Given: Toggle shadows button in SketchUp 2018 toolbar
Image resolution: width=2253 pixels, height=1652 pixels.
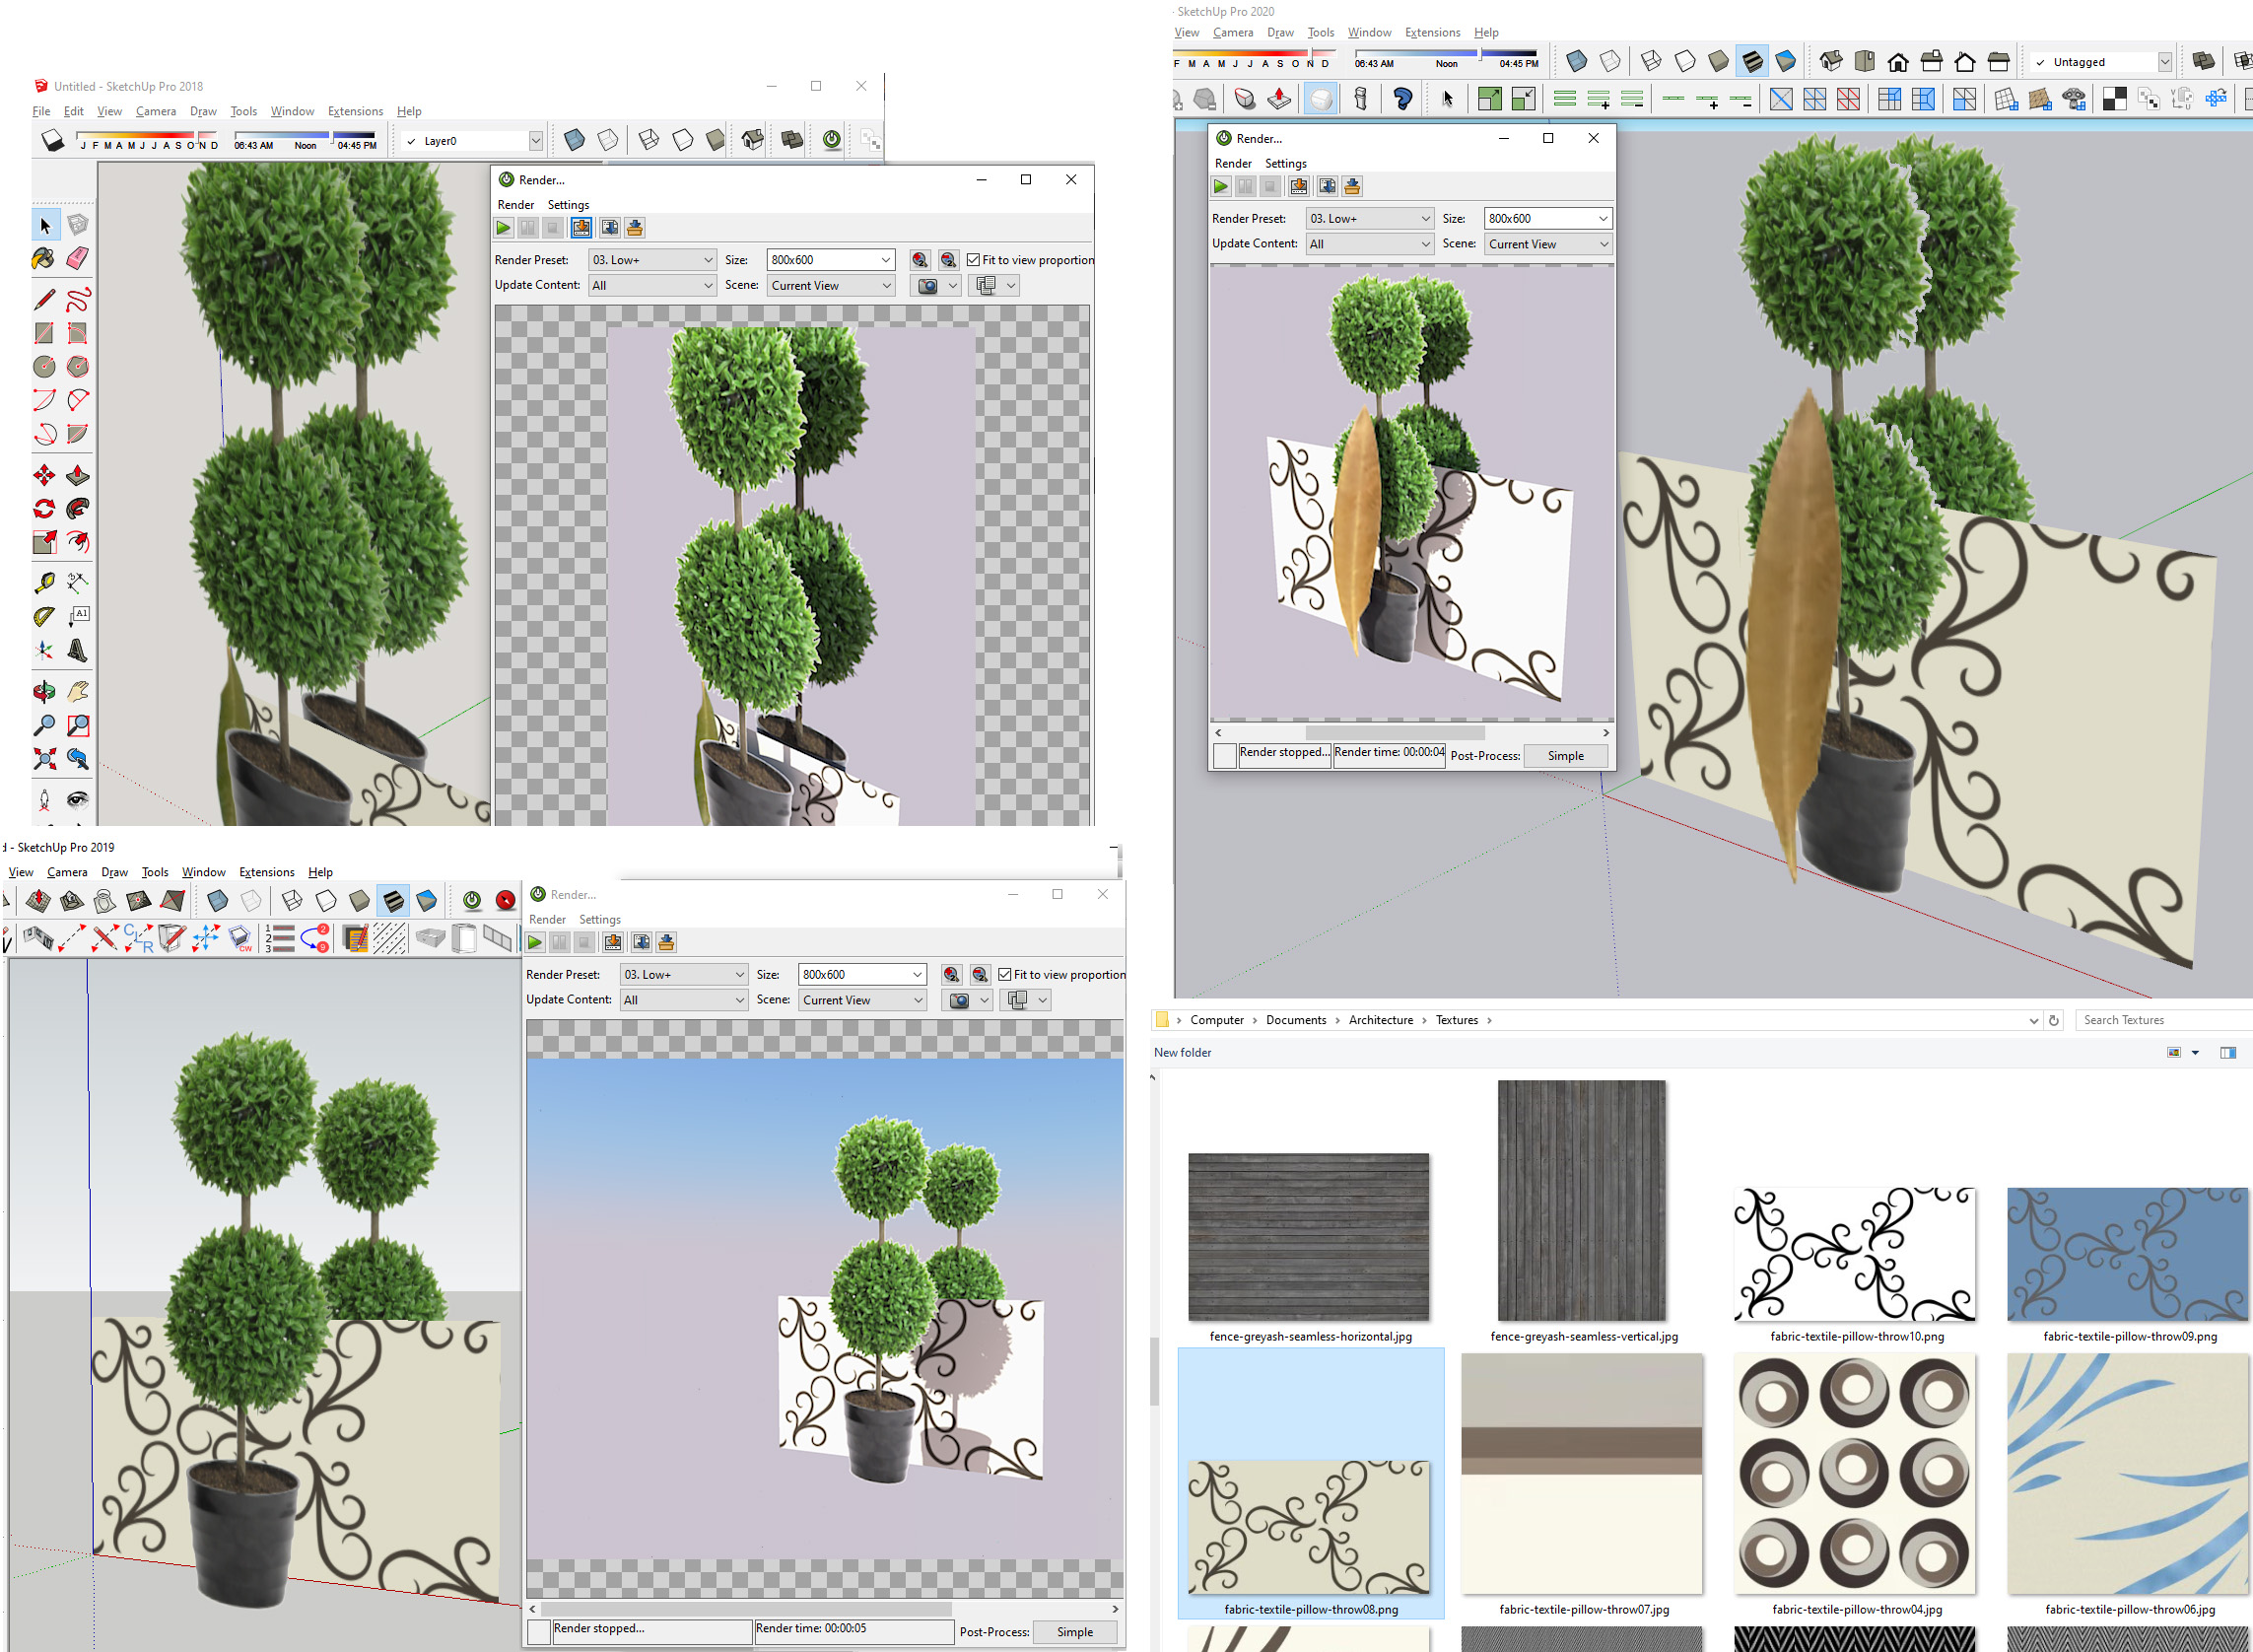Looking at the screenshot, I should click(52, 140).
